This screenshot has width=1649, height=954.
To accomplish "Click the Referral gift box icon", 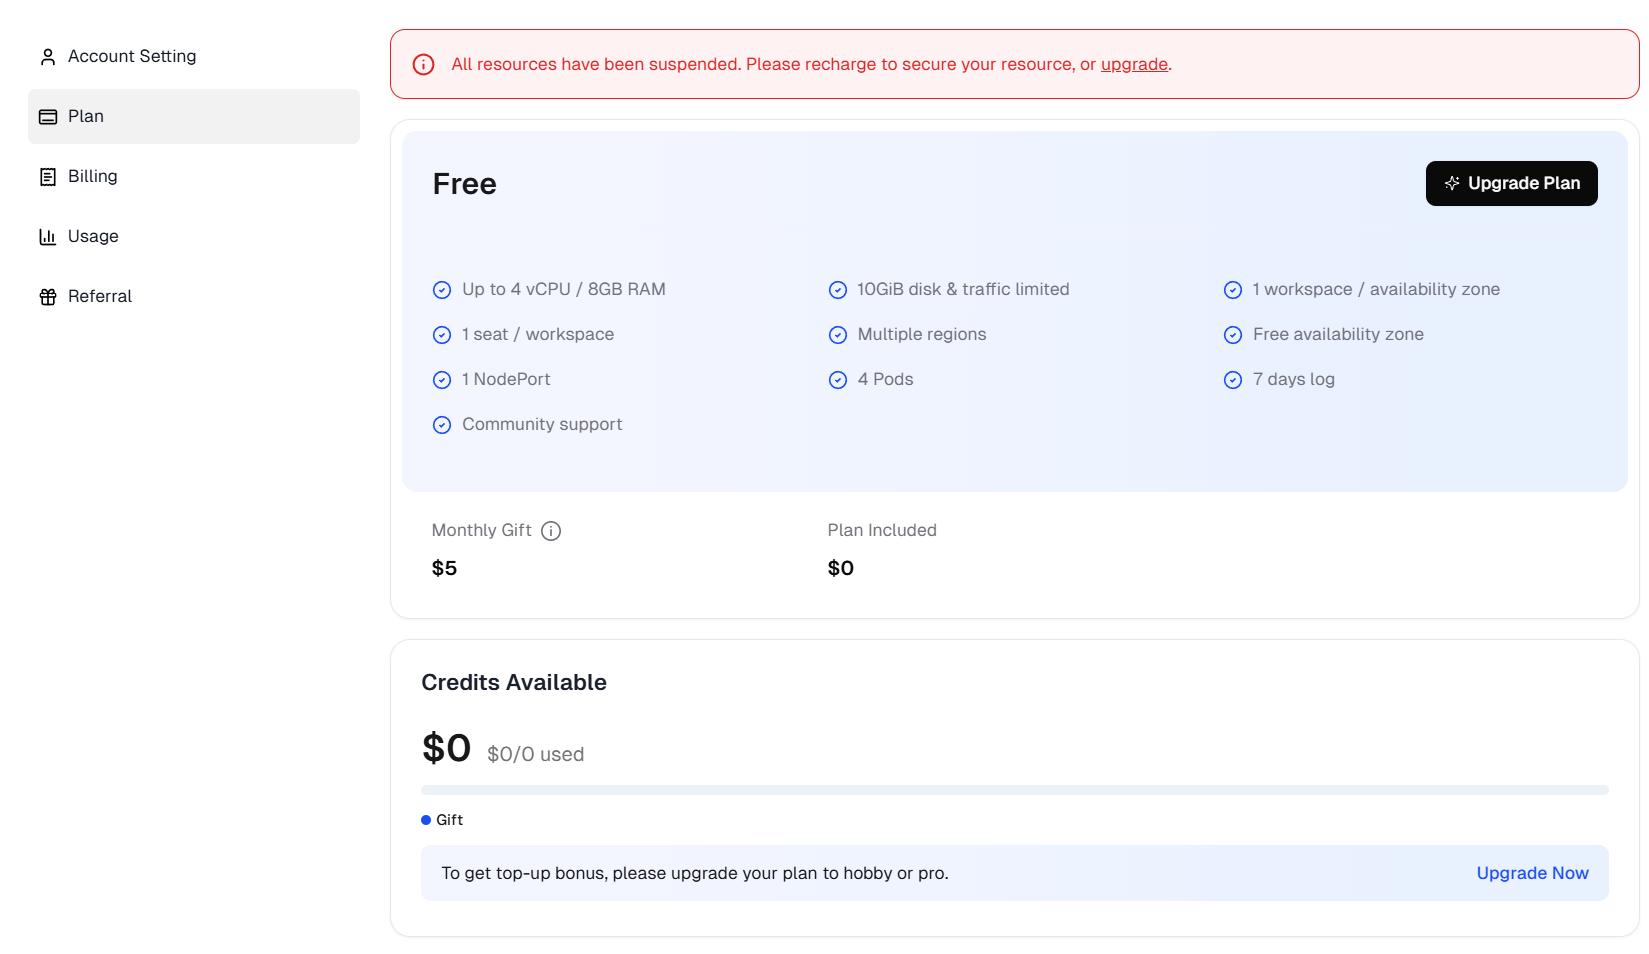I will (47, 297).
